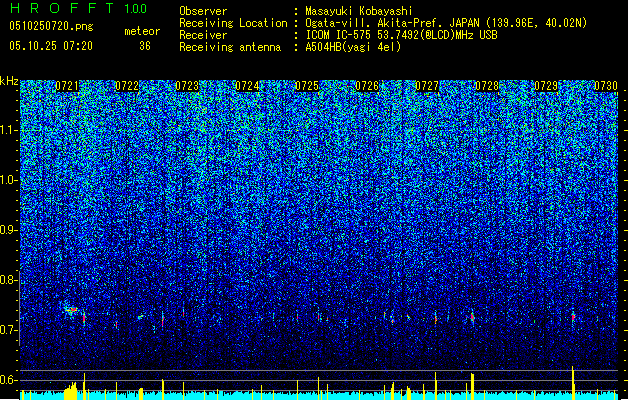The width and height of the screenshot is (629, 400).
Task: Click the meteor count 36
Action: tap(145, 46)
